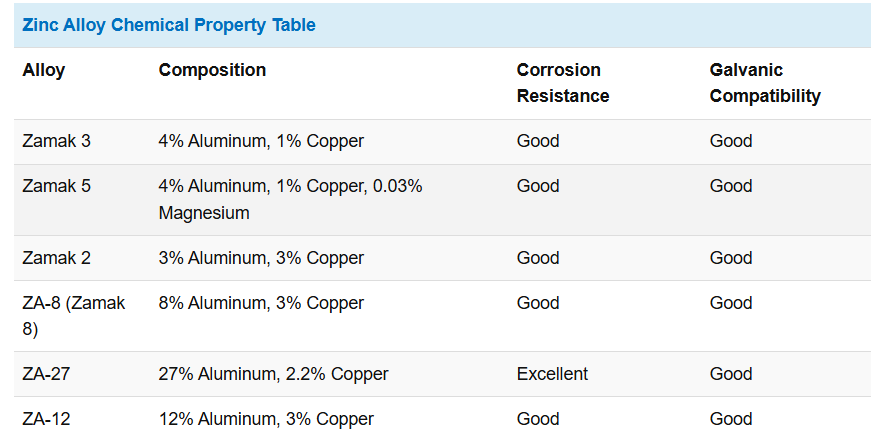The image size is (871, 439).
Task: Click the composition text containing 0.03% Magnesium
Action: point(290,199)
